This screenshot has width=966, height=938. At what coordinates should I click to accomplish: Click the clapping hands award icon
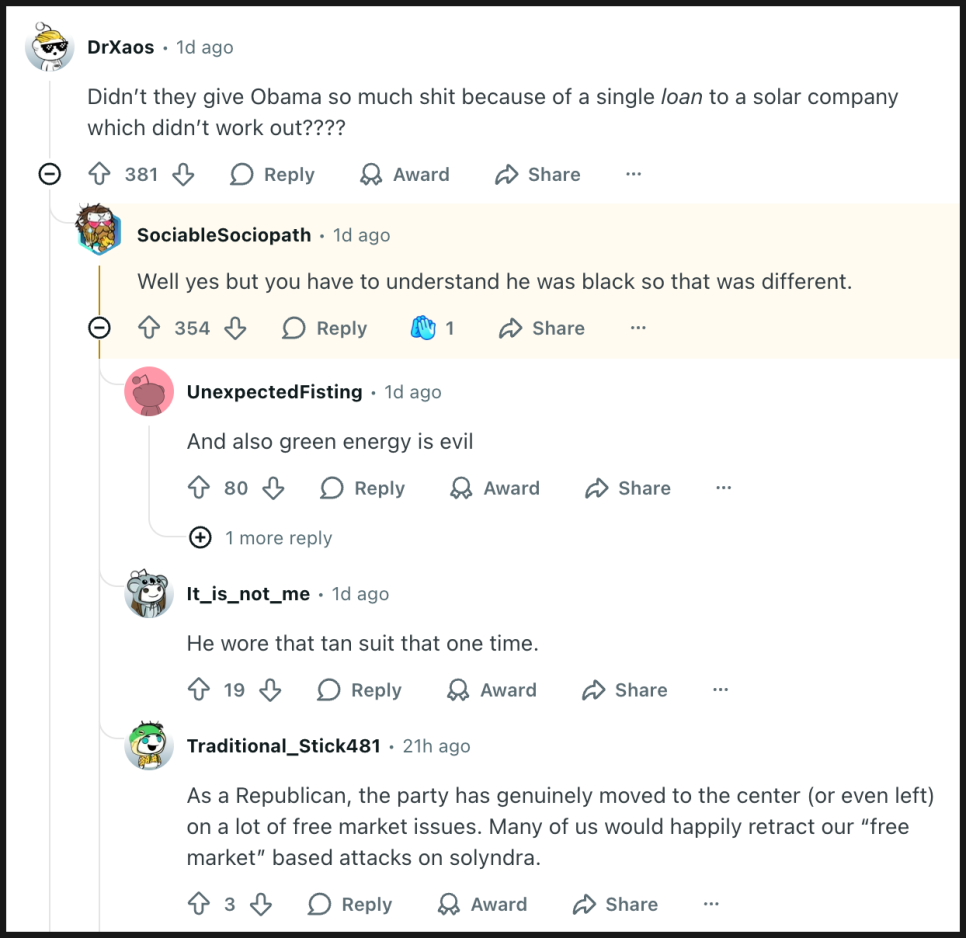point(423,328)
